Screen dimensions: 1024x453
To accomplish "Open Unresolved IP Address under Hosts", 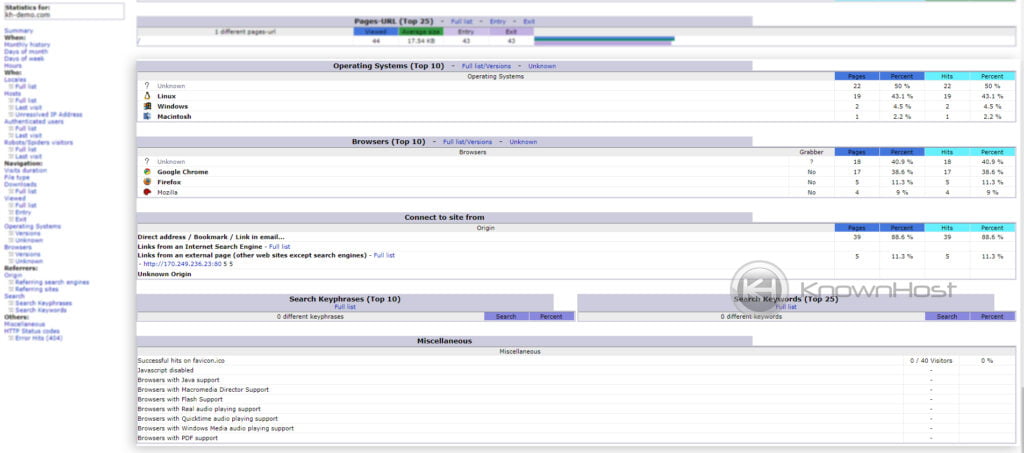I will point(48,115).
